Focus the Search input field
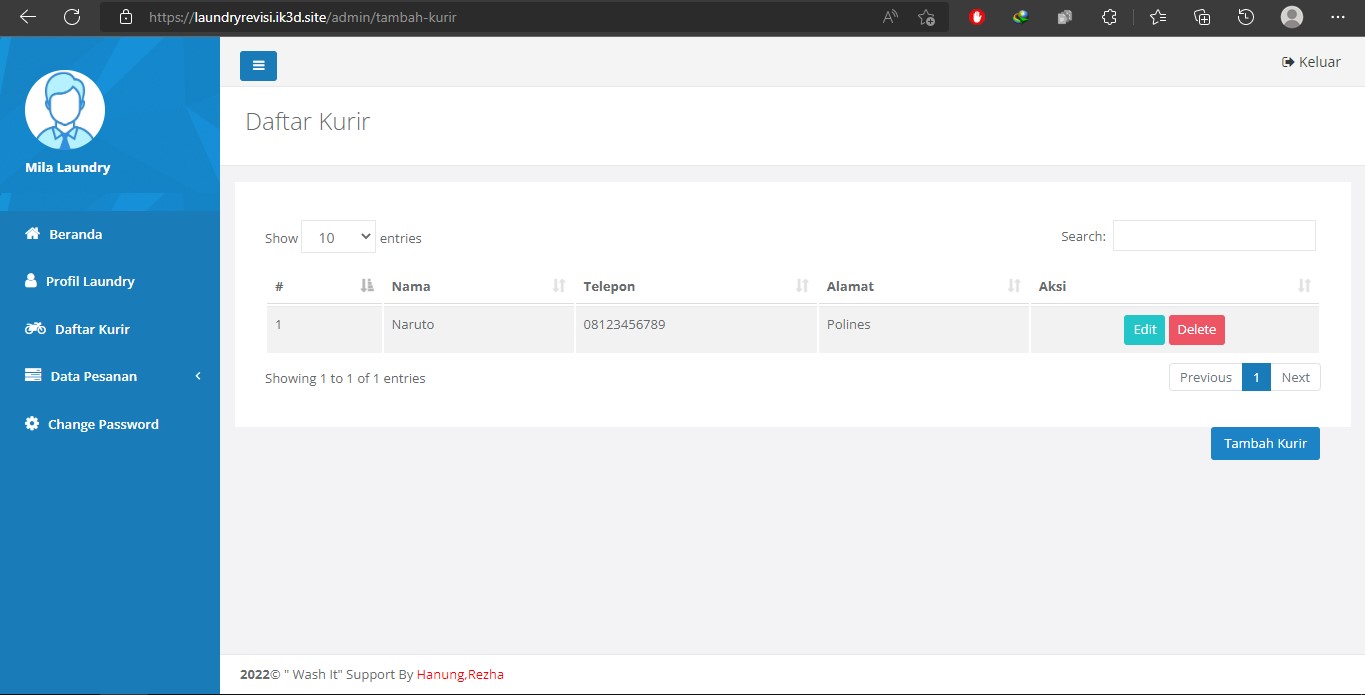 pyautogui.click(x=1214, y=236)
